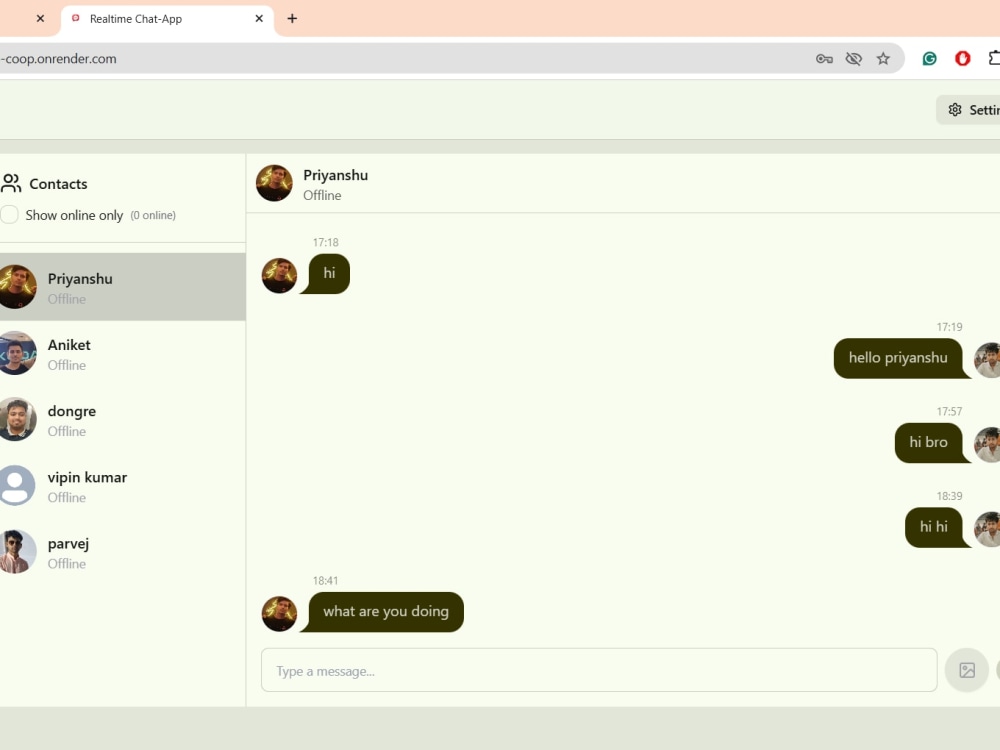Open a new browser tab
The image size is (1000, 750).
[292, 18]
